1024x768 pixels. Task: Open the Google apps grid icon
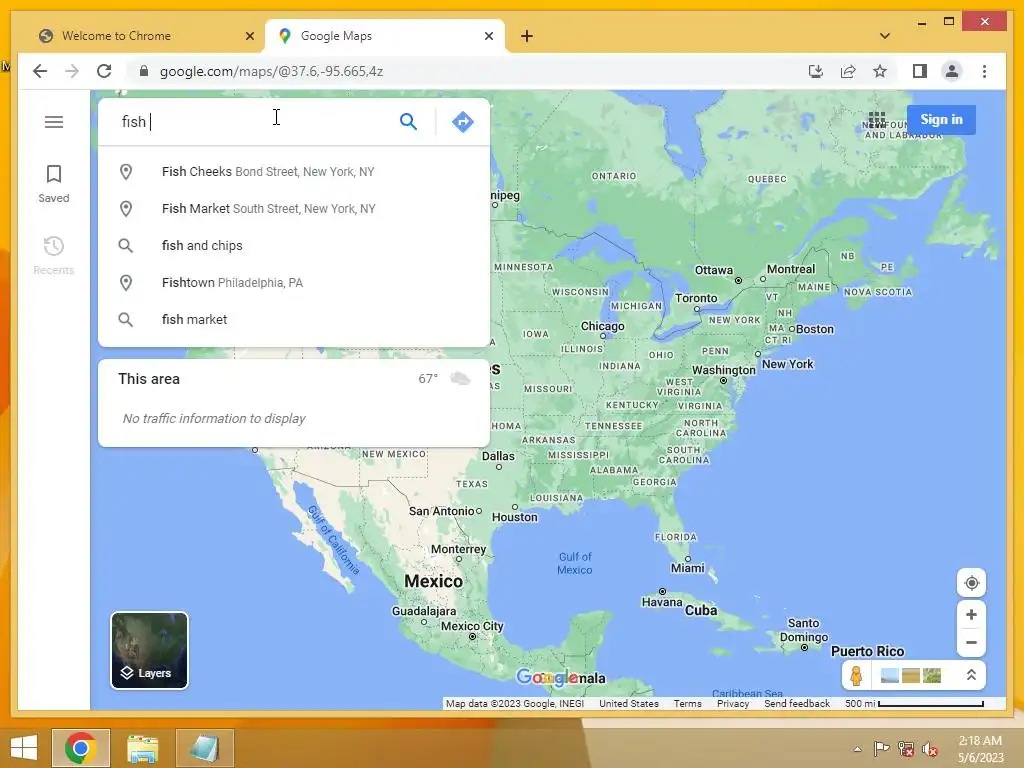pos(876,120)
